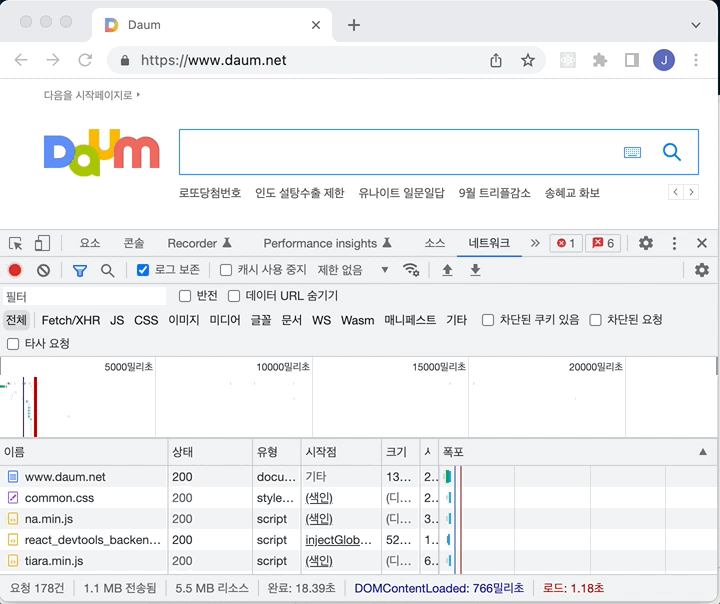Screen dimensions: 720x604
Task: Switch to the 소스 tab
Action: pyautogui.click(x=434, y=243)
